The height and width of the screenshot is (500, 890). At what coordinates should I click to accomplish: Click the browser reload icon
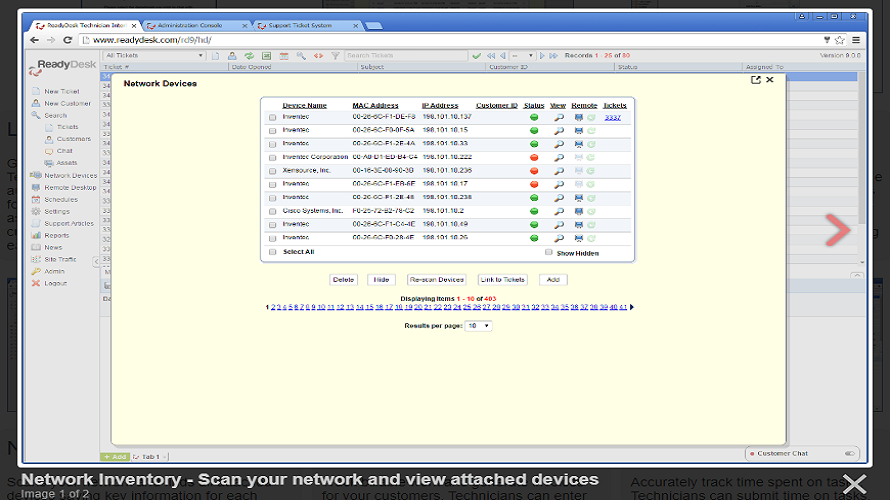68,40
